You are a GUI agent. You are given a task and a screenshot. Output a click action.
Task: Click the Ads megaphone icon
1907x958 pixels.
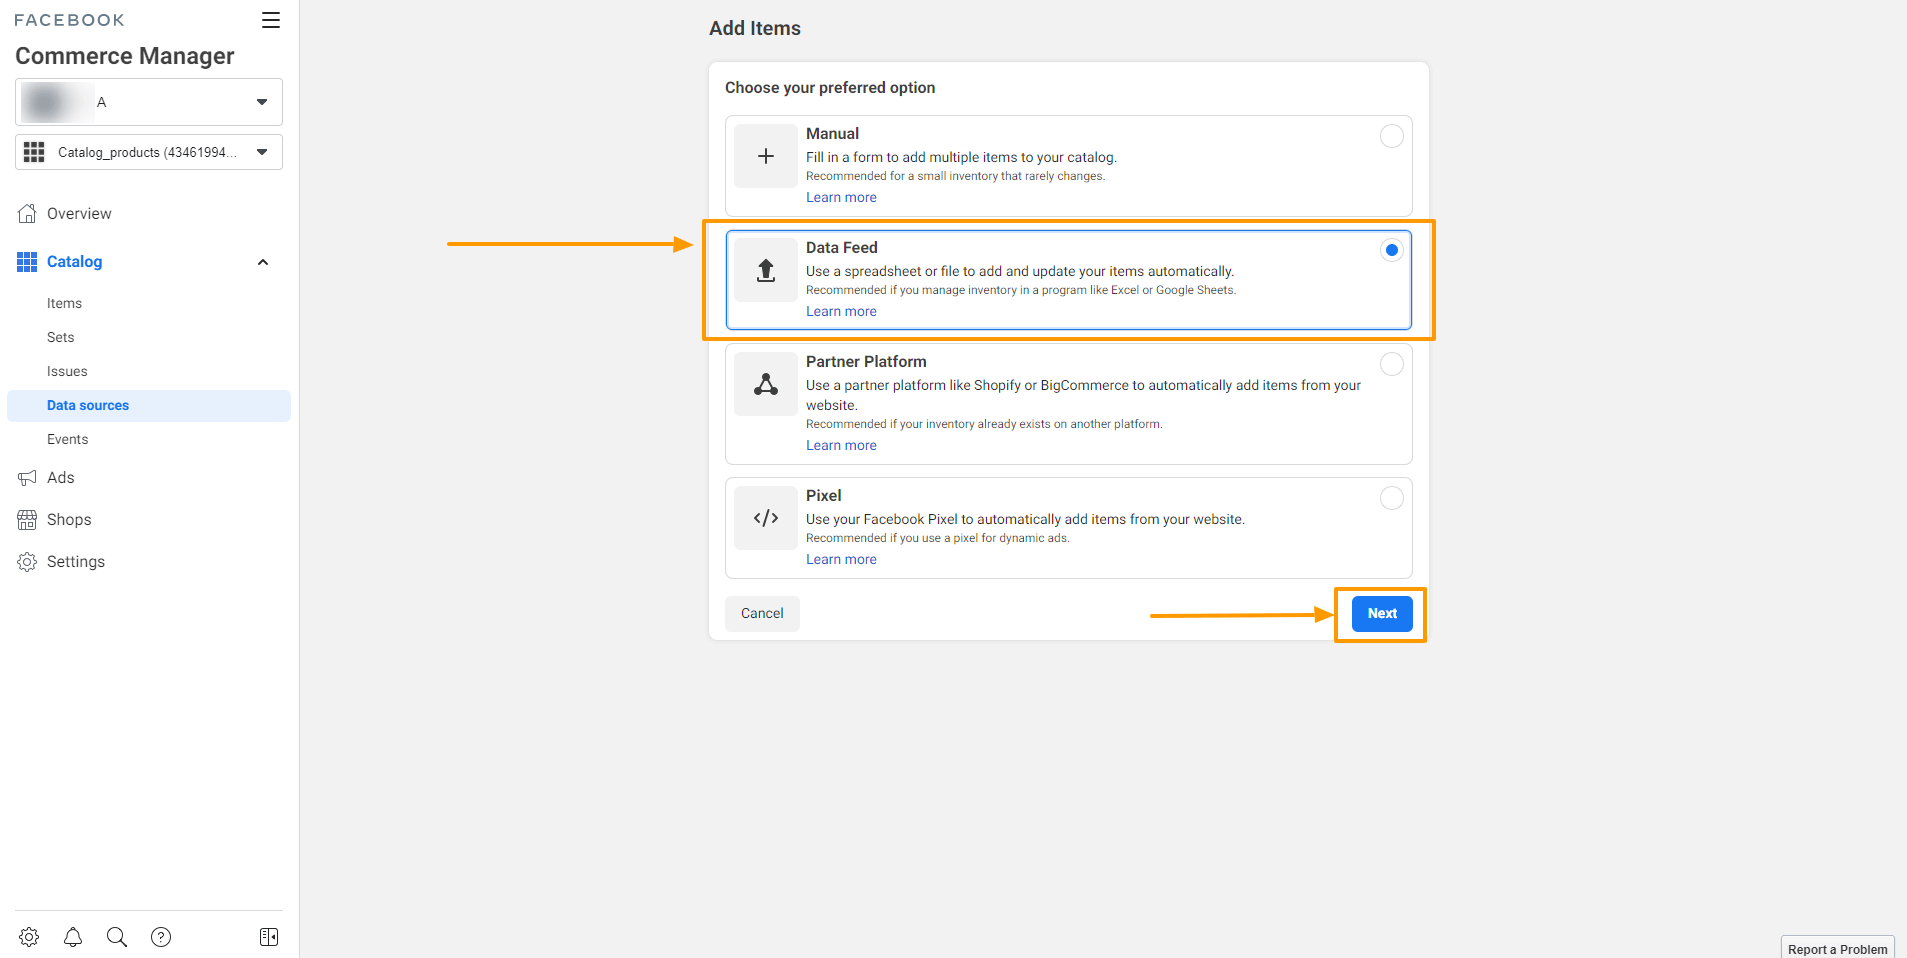pyautogui.click(x=27, y=478)
